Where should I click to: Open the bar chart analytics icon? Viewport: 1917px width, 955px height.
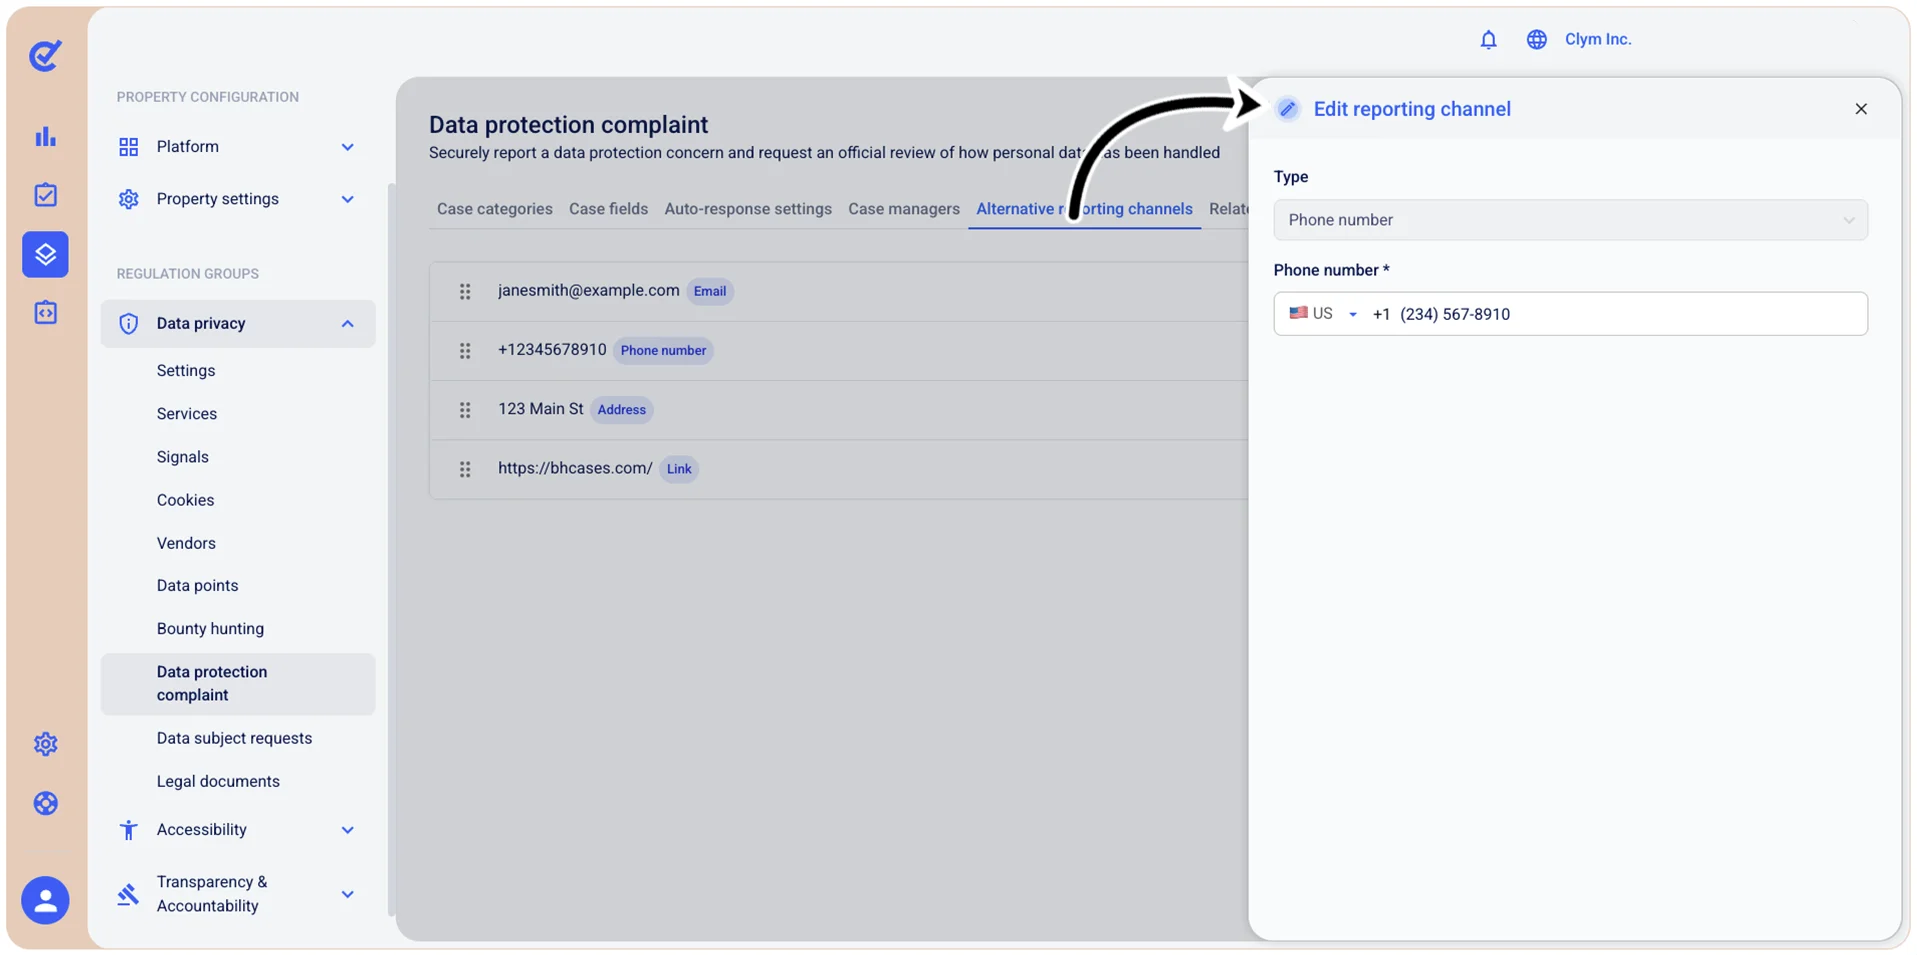pos(46,137)
